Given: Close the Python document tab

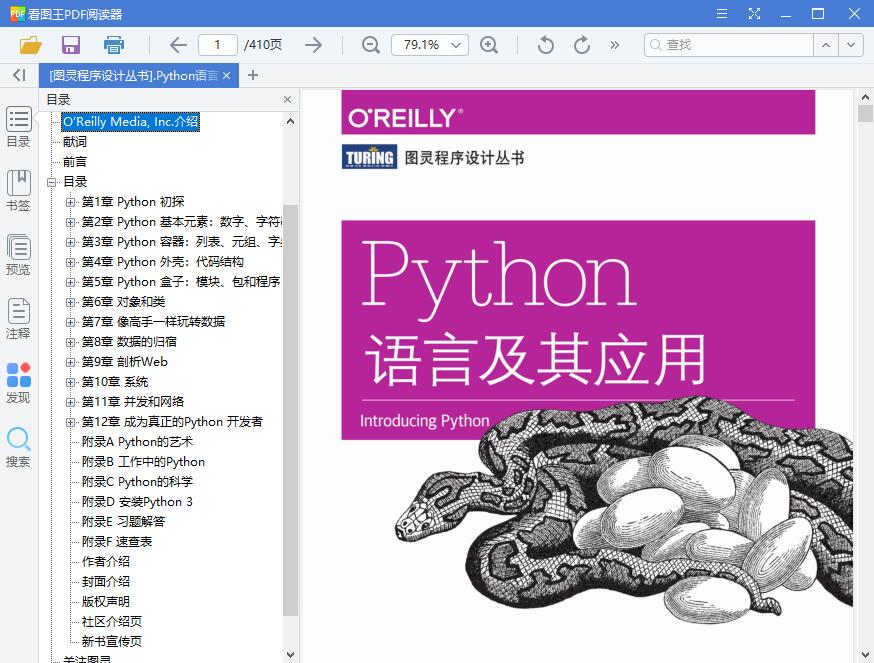Looking at the screenshot, I should pos(226,75).
